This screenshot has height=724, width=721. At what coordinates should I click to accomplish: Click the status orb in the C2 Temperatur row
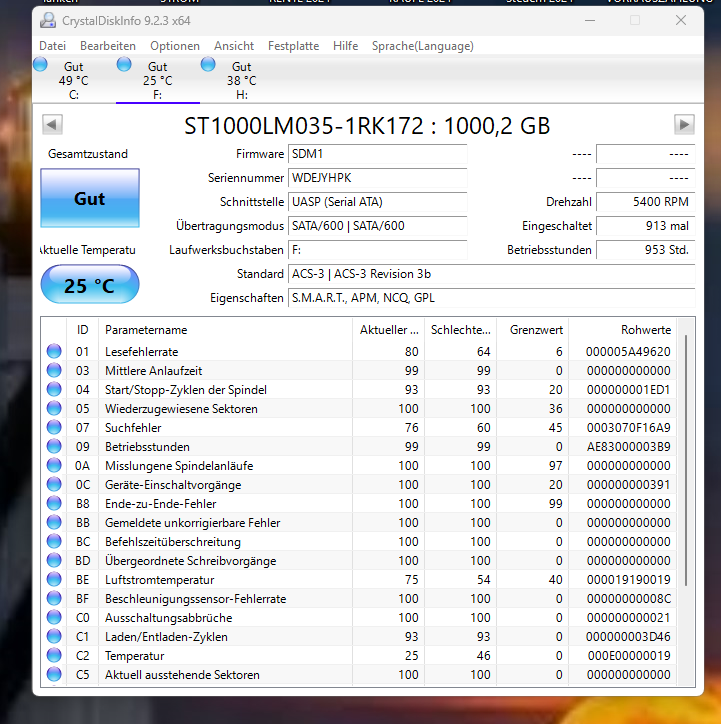coord(54,655)
